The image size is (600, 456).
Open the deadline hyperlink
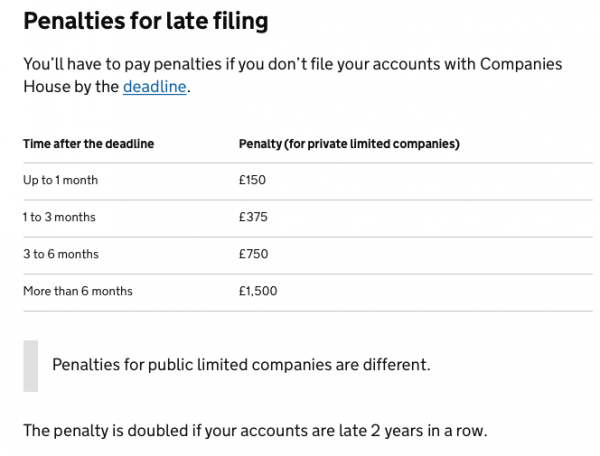[155, 87]
